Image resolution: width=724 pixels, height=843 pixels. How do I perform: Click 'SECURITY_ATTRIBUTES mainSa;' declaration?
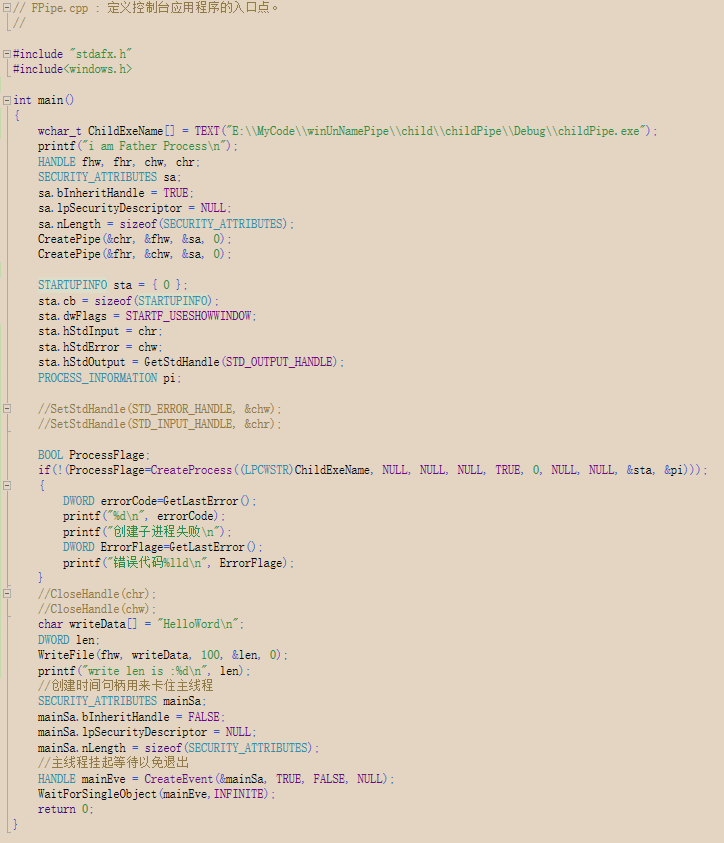click(122, 701)
